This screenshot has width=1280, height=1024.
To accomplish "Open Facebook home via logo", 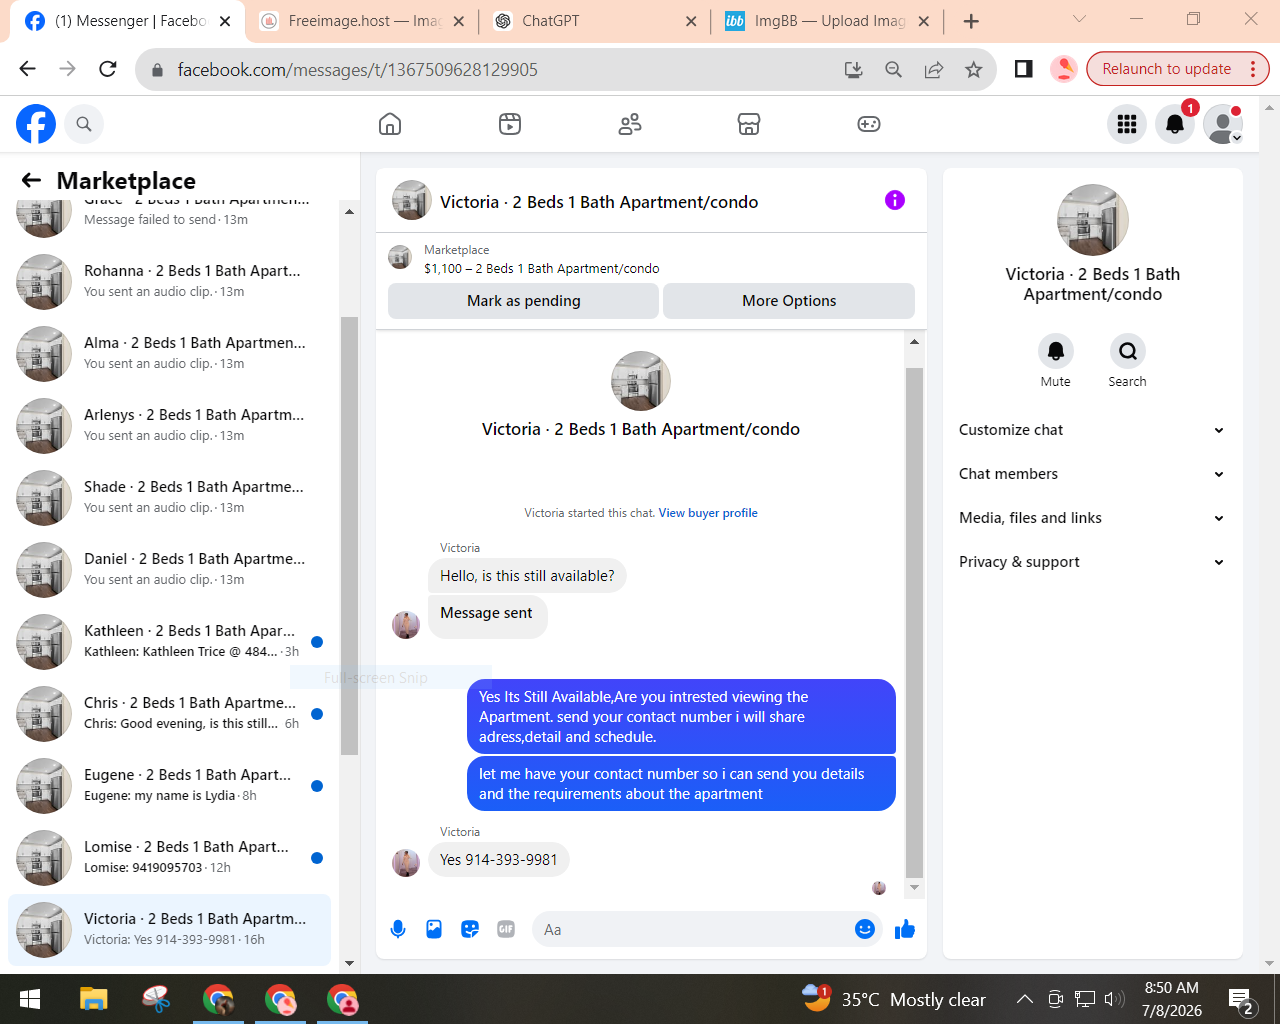I will pyautogui.click(x=36, y=124).
